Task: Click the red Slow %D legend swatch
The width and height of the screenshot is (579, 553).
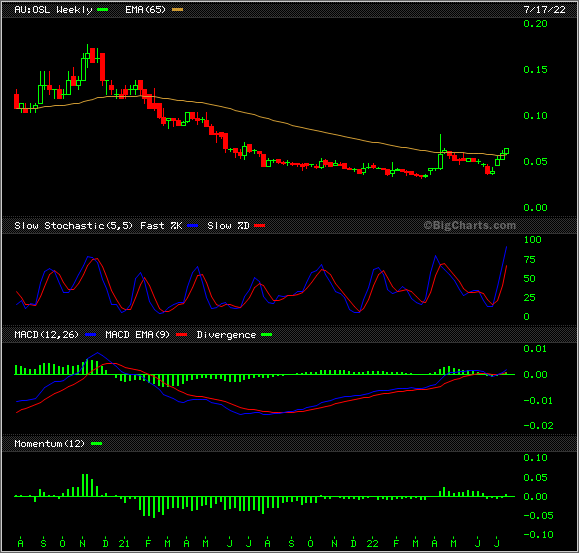Action: [x=260, y=226]
